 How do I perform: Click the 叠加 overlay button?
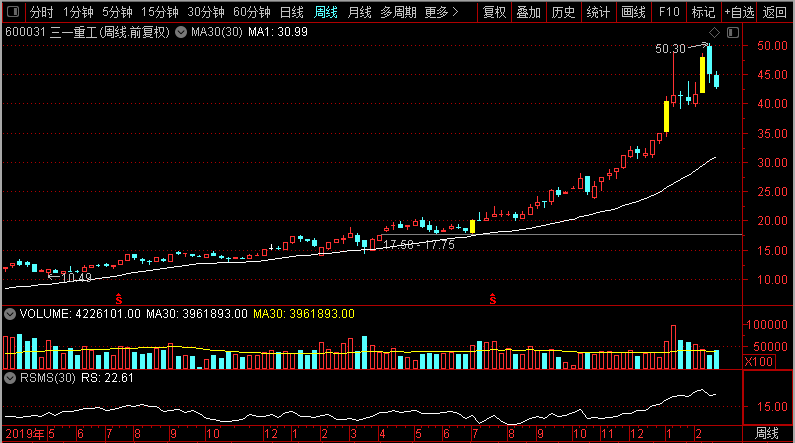[x=528, y=12]
